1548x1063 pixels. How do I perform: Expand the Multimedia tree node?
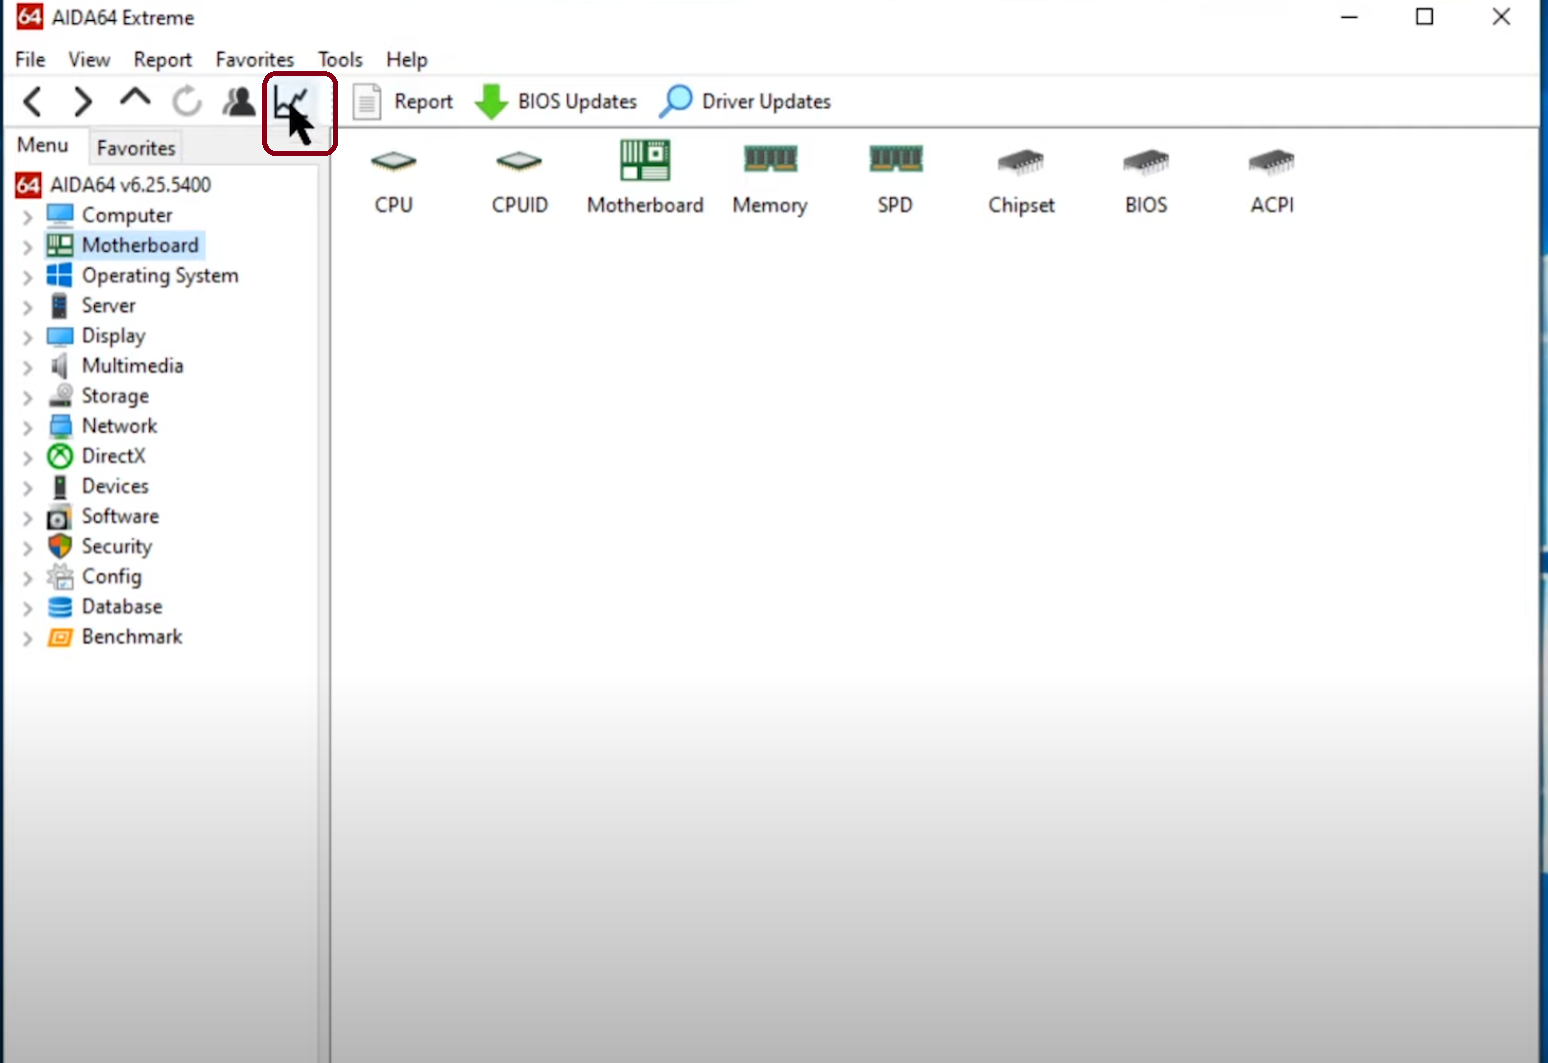pyautogui.click(x=27, y=367)
